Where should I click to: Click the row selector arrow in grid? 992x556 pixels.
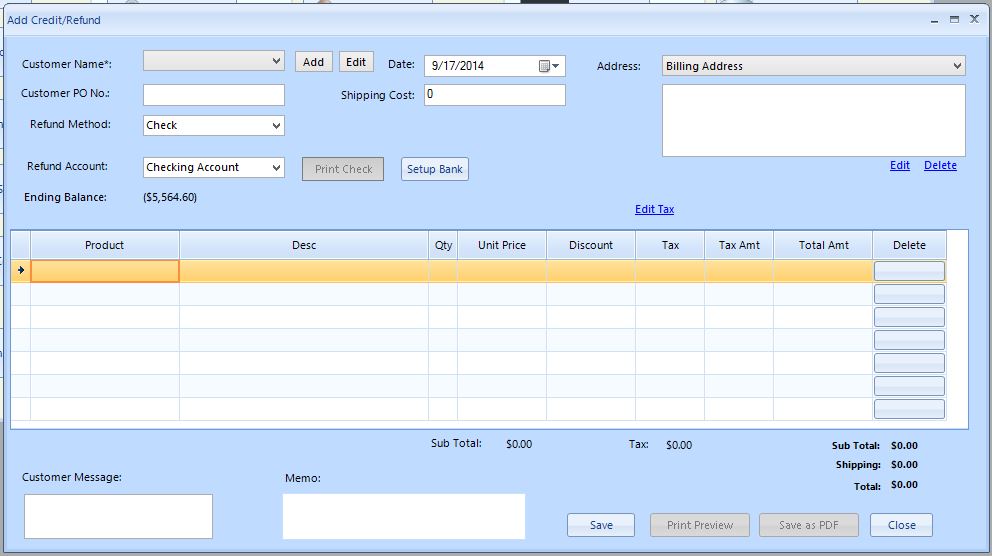[x=21, y=270]
